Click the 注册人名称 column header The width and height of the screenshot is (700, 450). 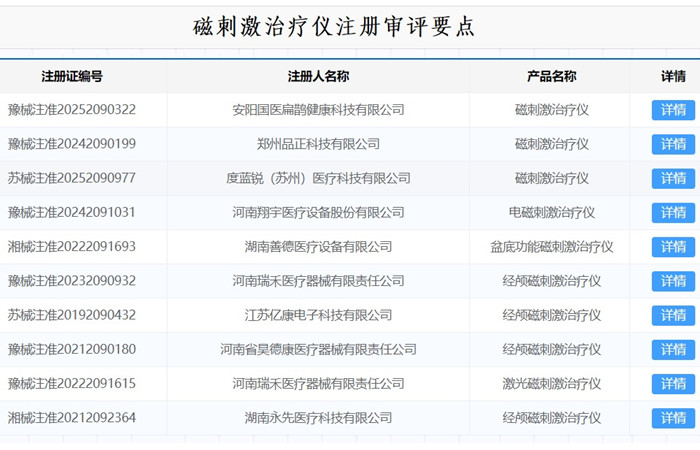tap(318, 76)
